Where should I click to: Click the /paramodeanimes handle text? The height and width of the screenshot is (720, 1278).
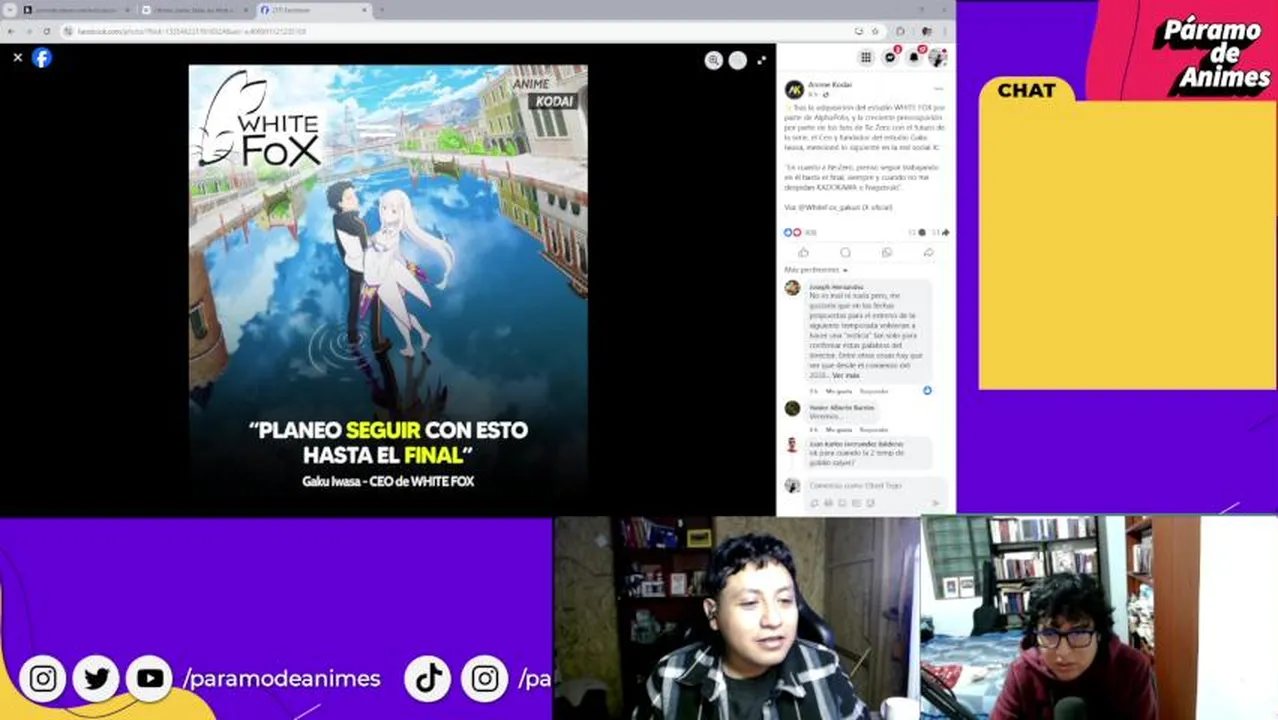pyautogui.click(x=282, y=679)
